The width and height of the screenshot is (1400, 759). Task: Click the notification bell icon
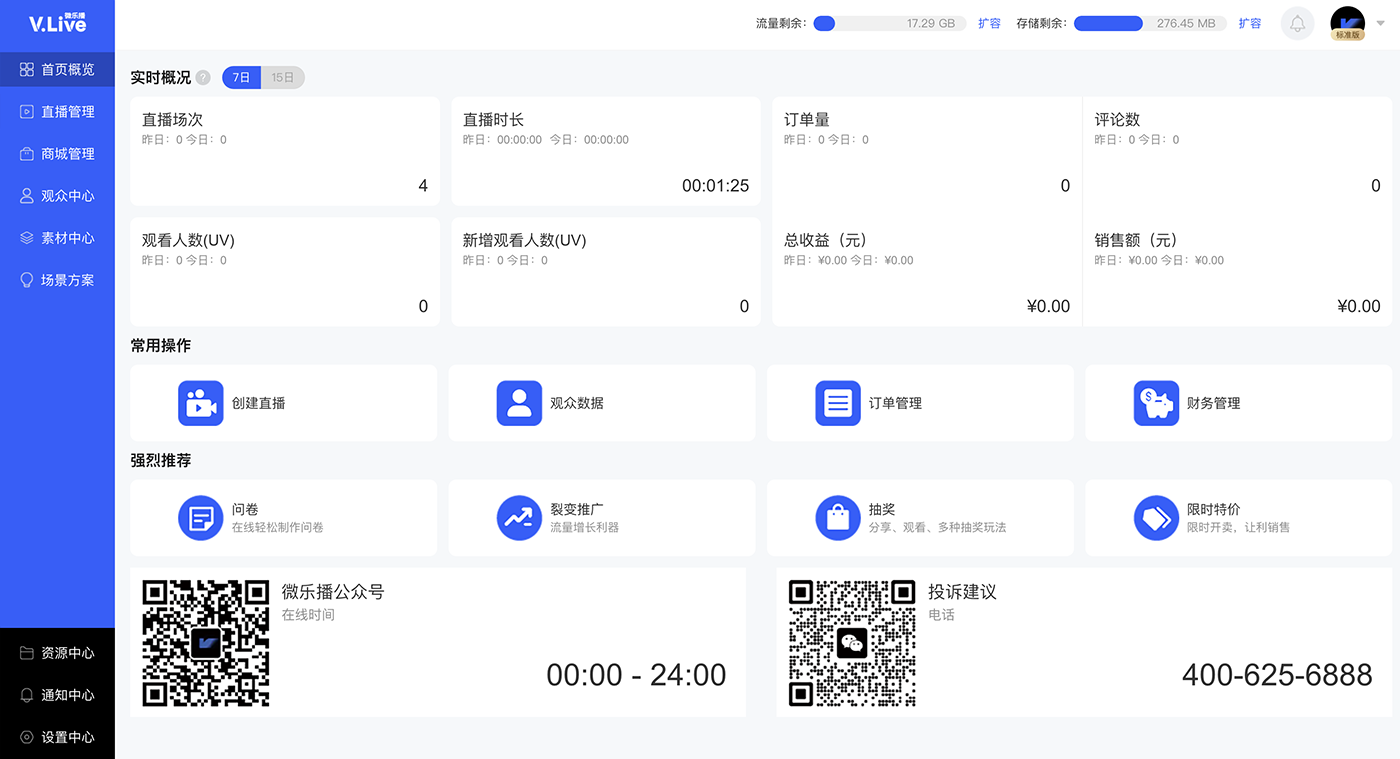pos(1297,23)
